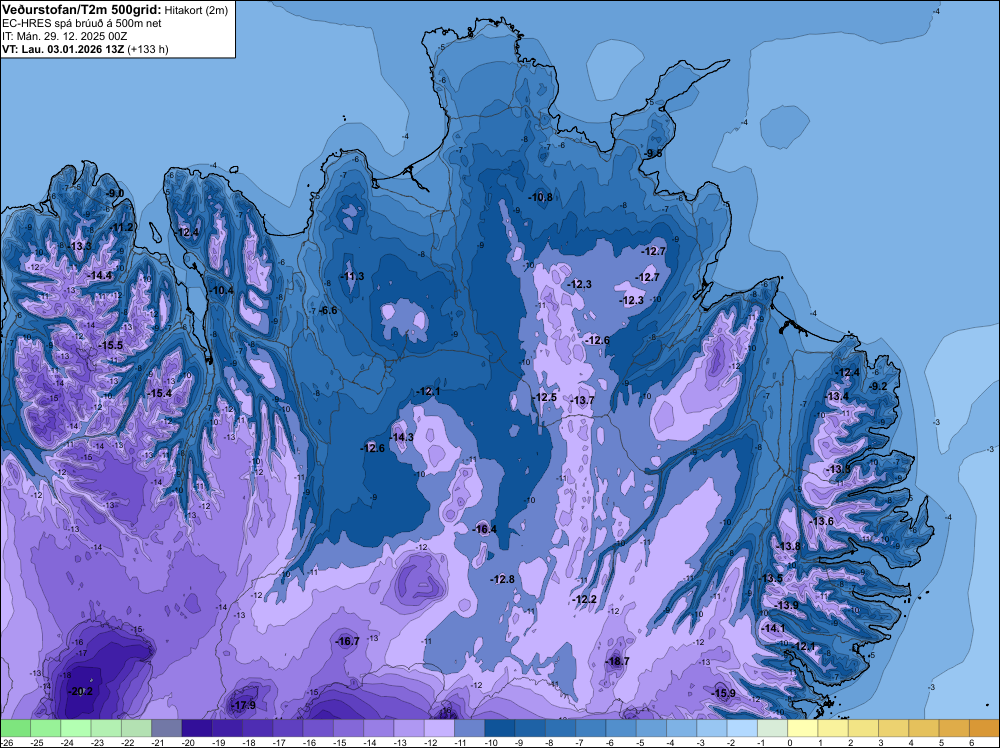The height and width of the screenshot is (748, 1000).
Task: Select the -2 light sky-blue legend swatch
Action: (742, 728)
